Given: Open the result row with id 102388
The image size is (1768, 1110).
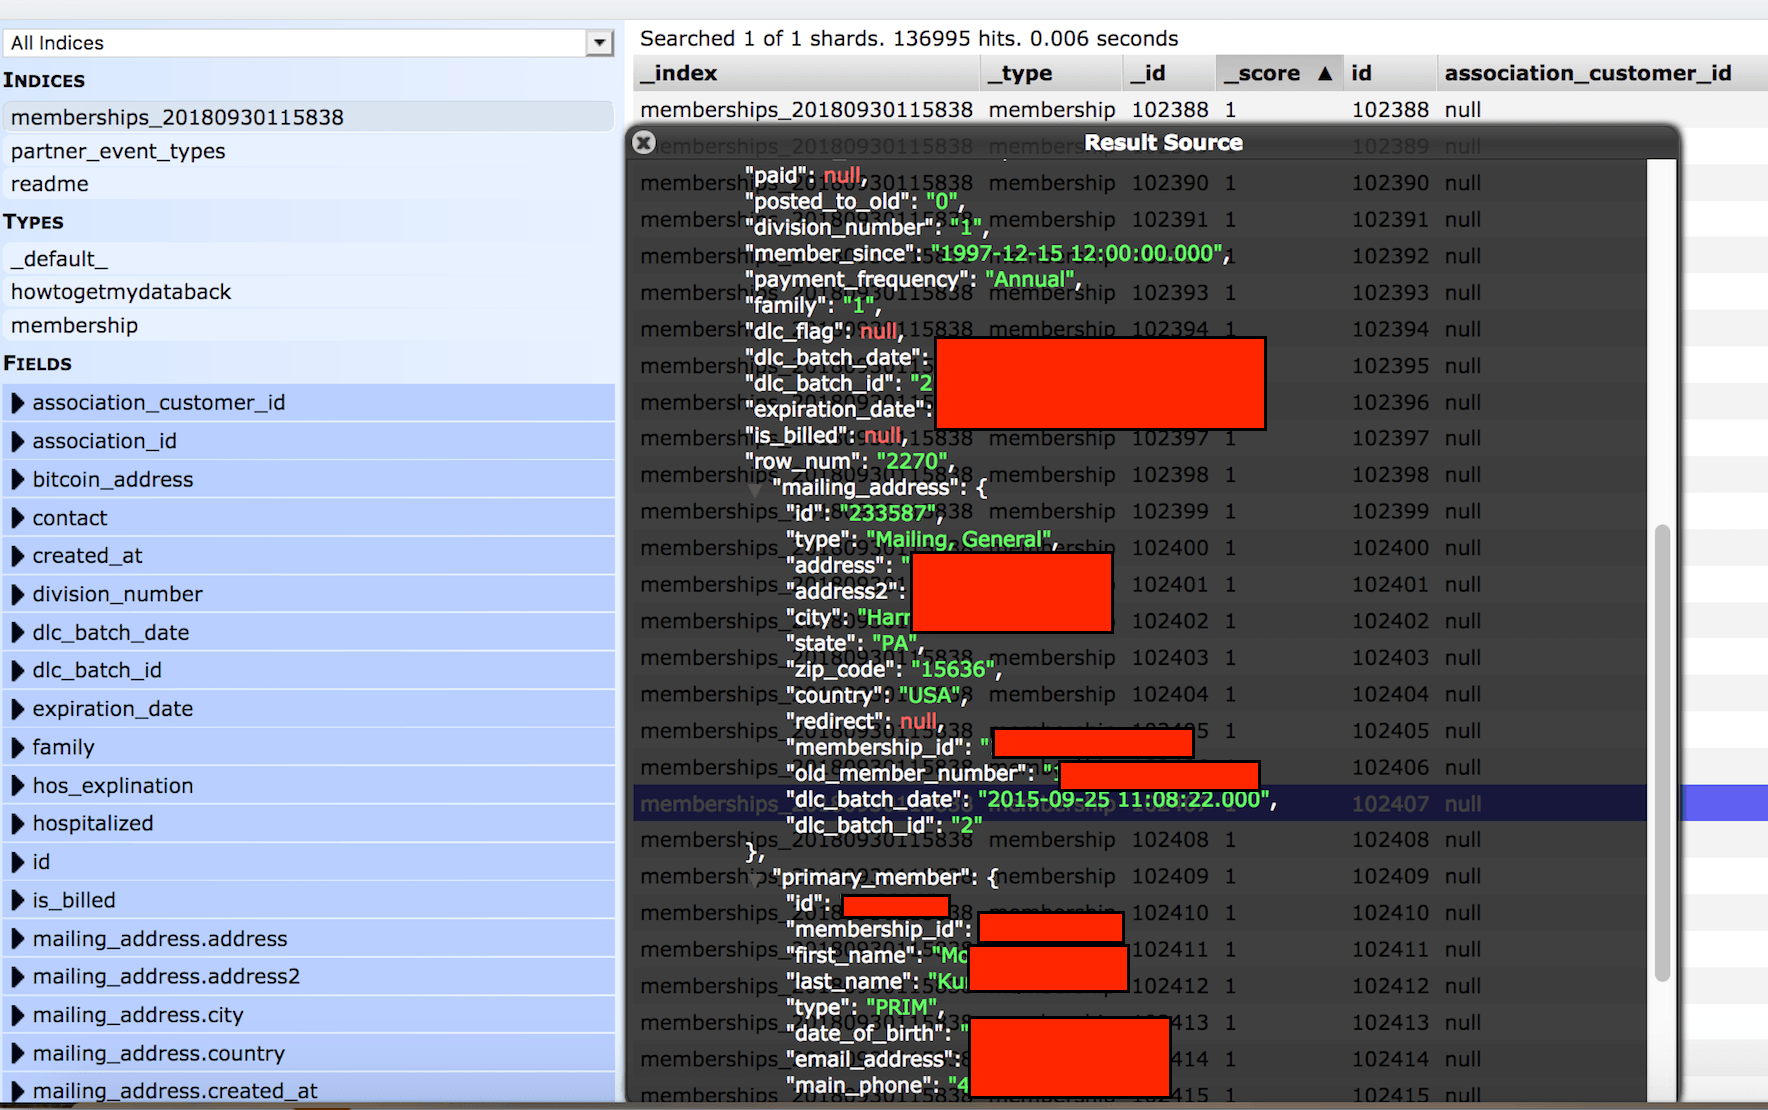Looking at the screenshot, I should 1200,110.
